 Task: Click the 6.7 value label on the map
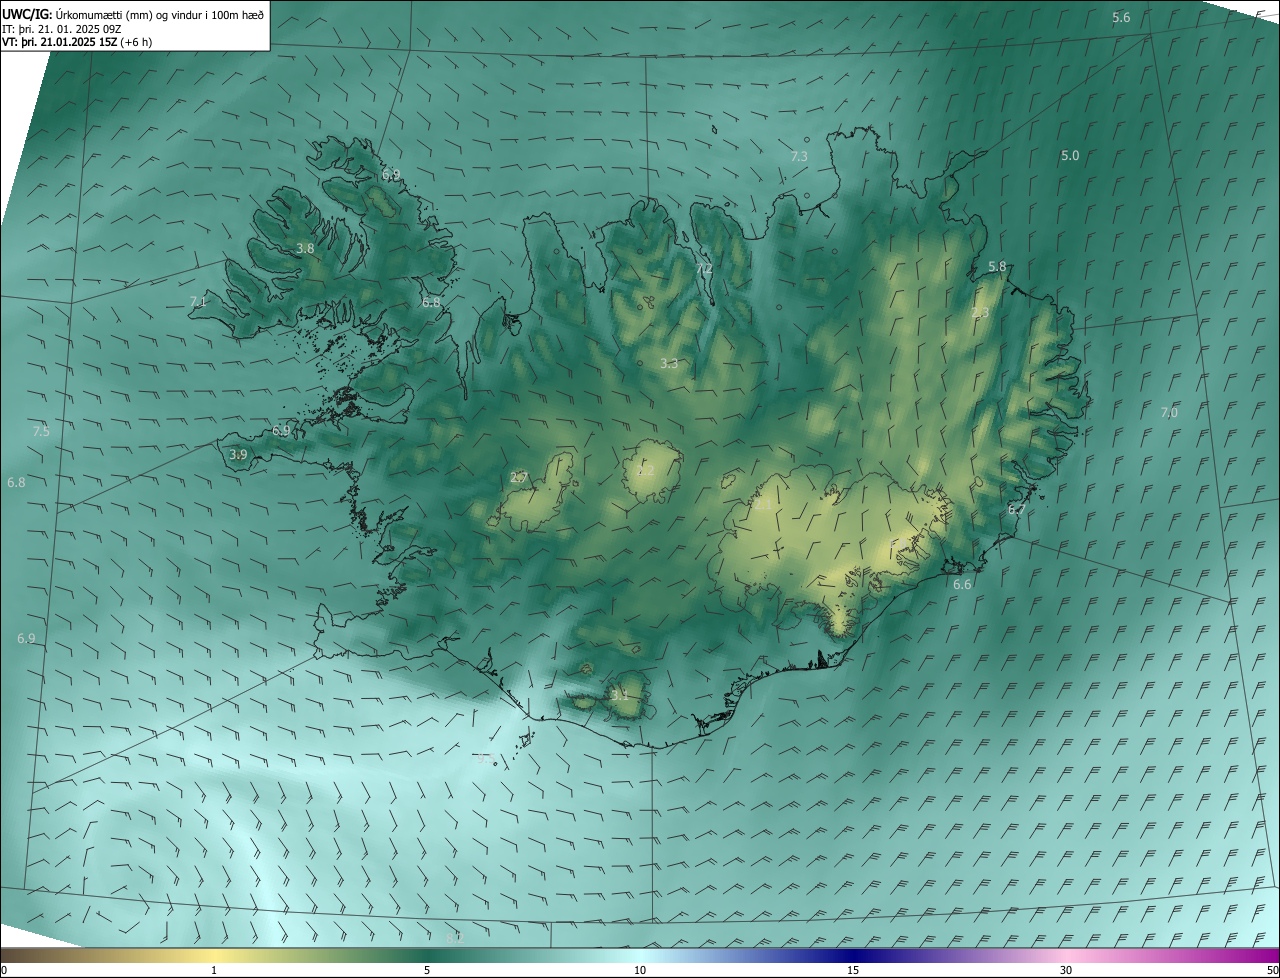[1017, 509]
